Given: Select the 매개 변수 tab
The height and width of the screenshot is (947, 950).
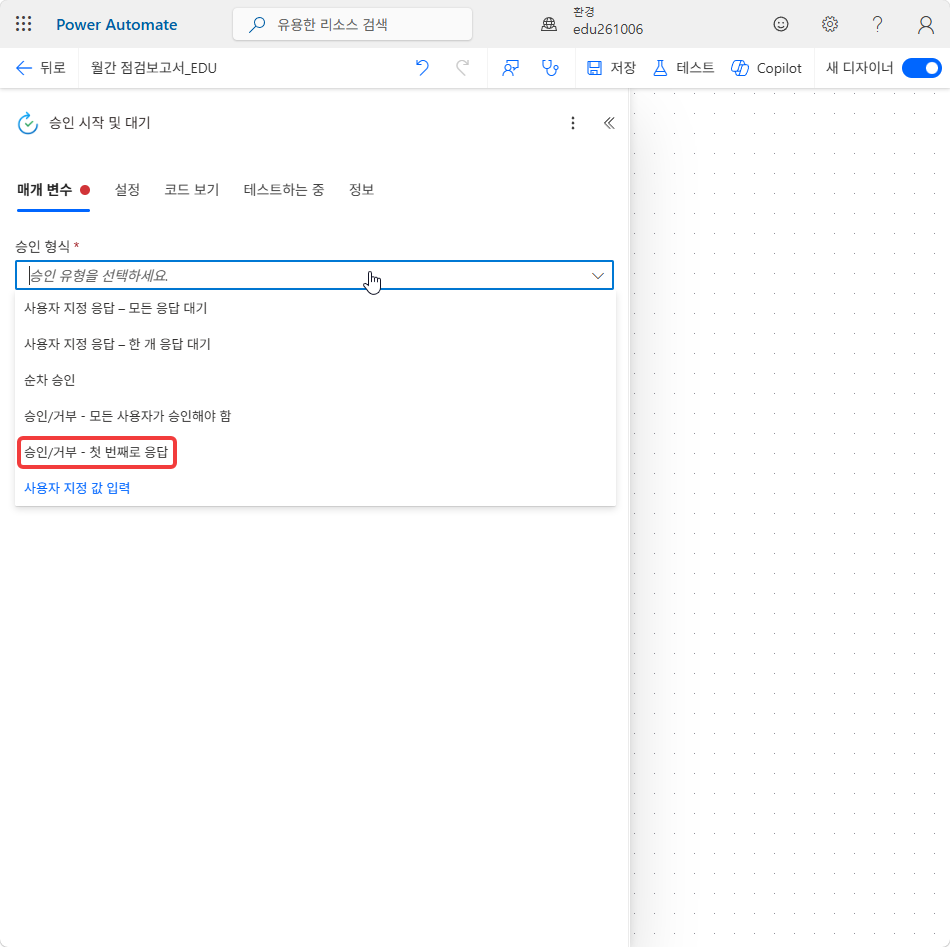Looking at the screenshot, I should [x=53, y=190].
